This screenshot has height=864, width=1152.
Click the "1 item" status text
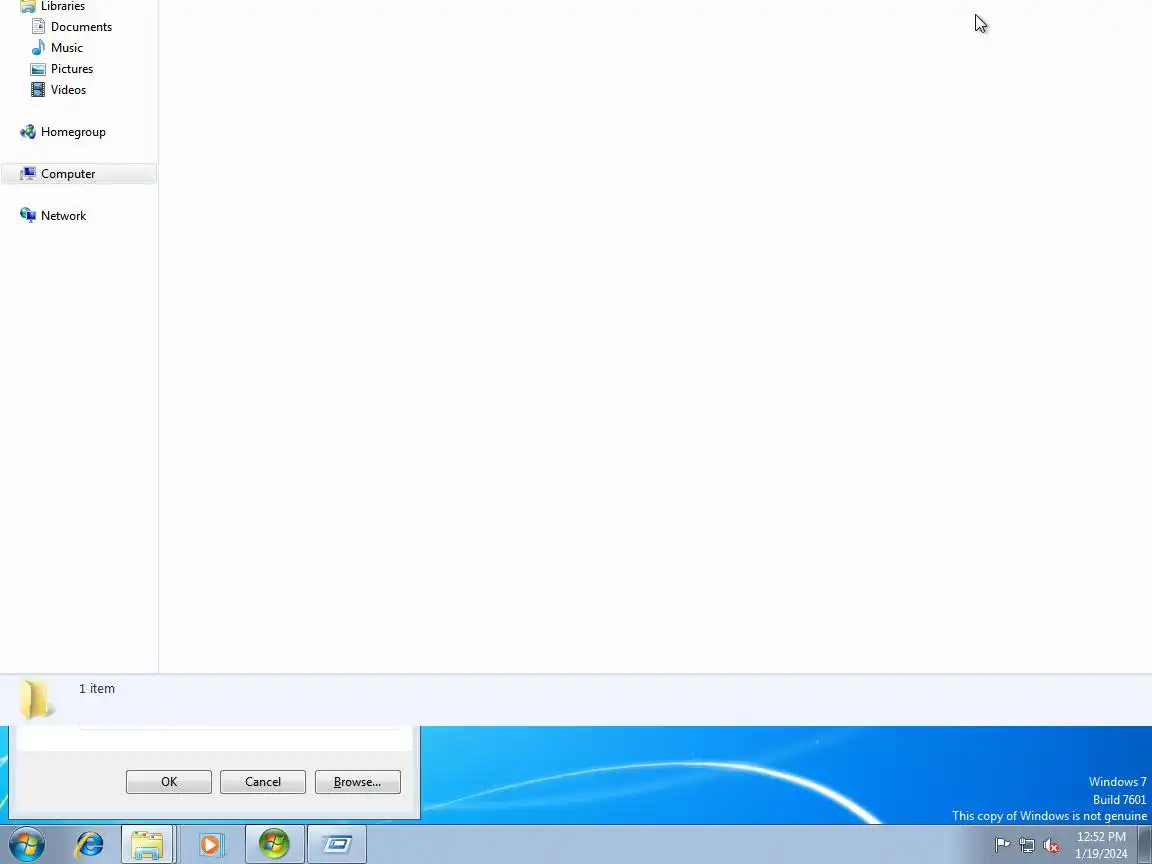pyautogui.click(x=97, y=689)
